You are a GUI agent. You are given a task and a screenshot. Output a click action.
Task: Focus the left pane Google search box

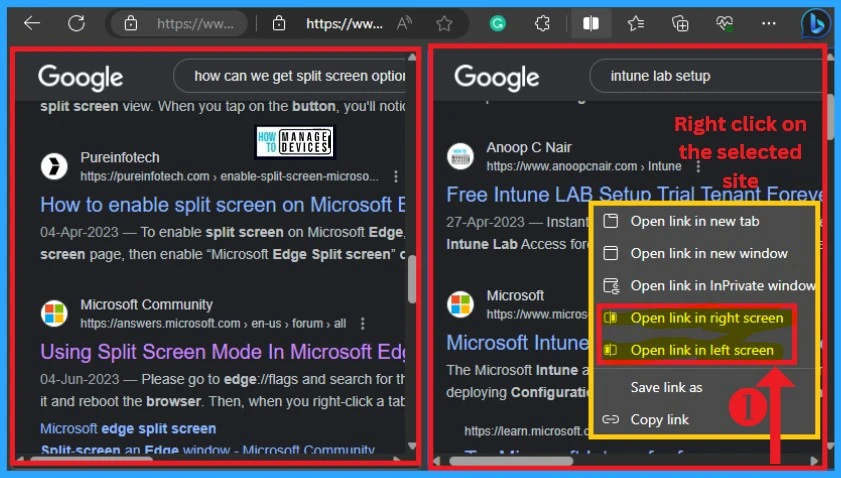point(290,76)
